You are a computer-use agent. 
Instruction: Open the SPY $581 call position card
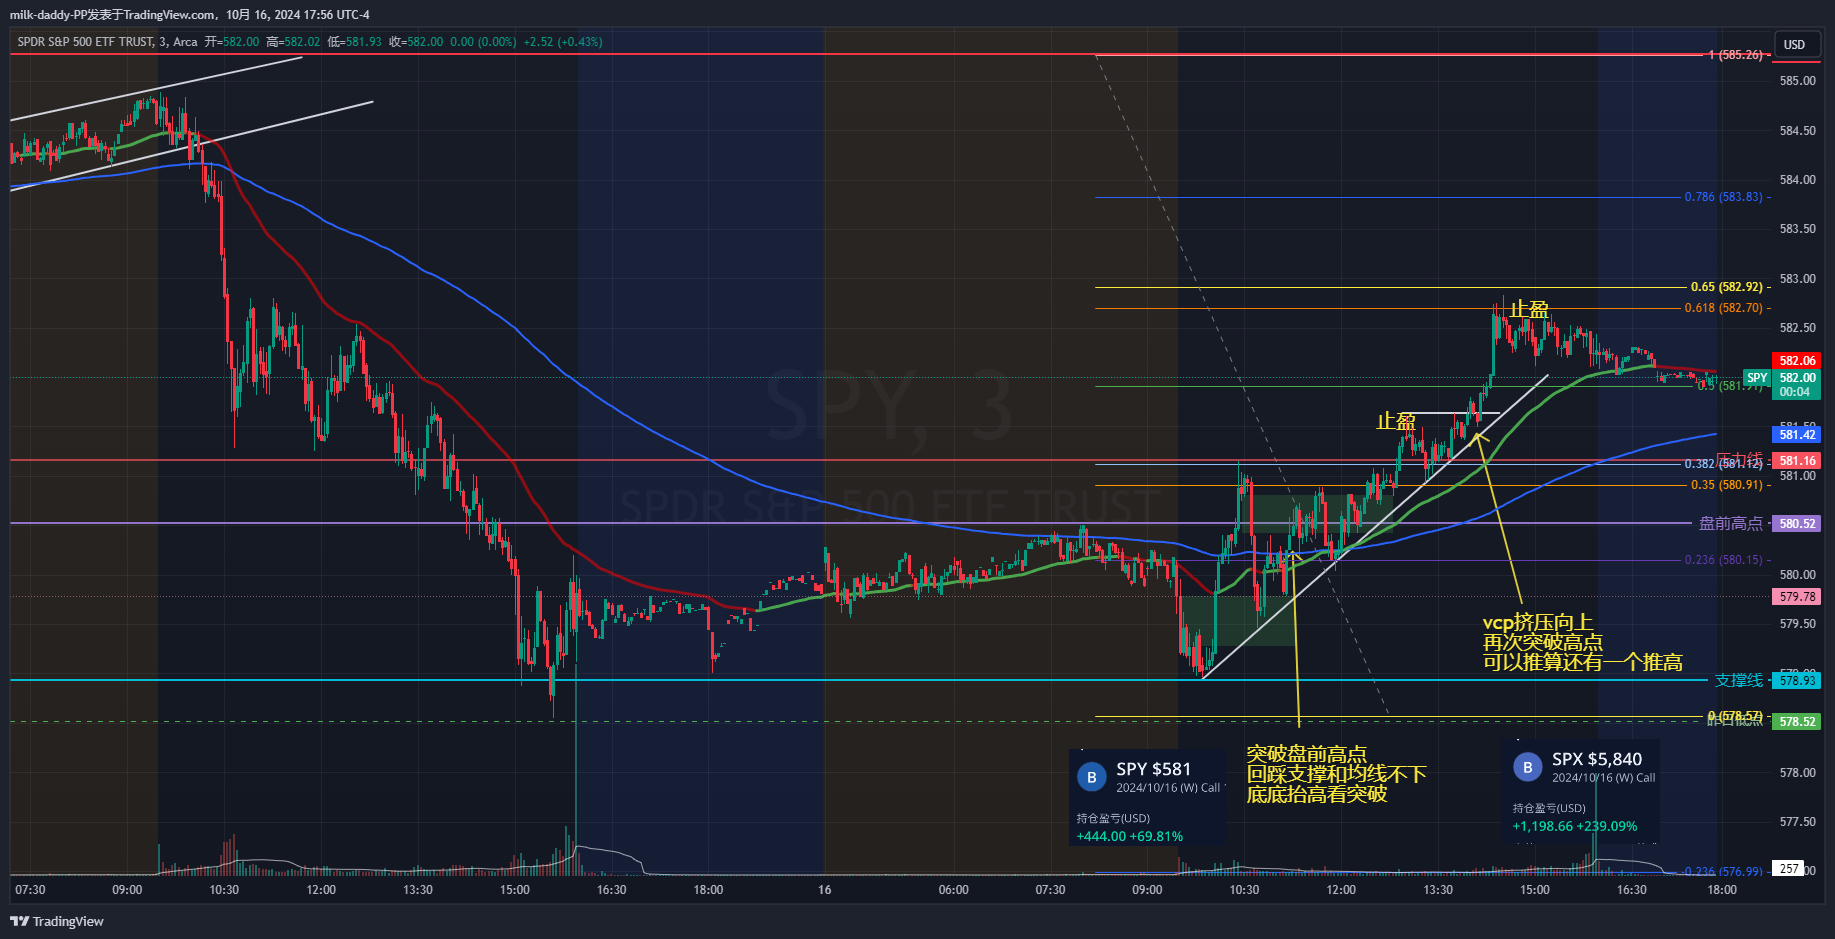pyautogui.click(x=1148, y=797)
